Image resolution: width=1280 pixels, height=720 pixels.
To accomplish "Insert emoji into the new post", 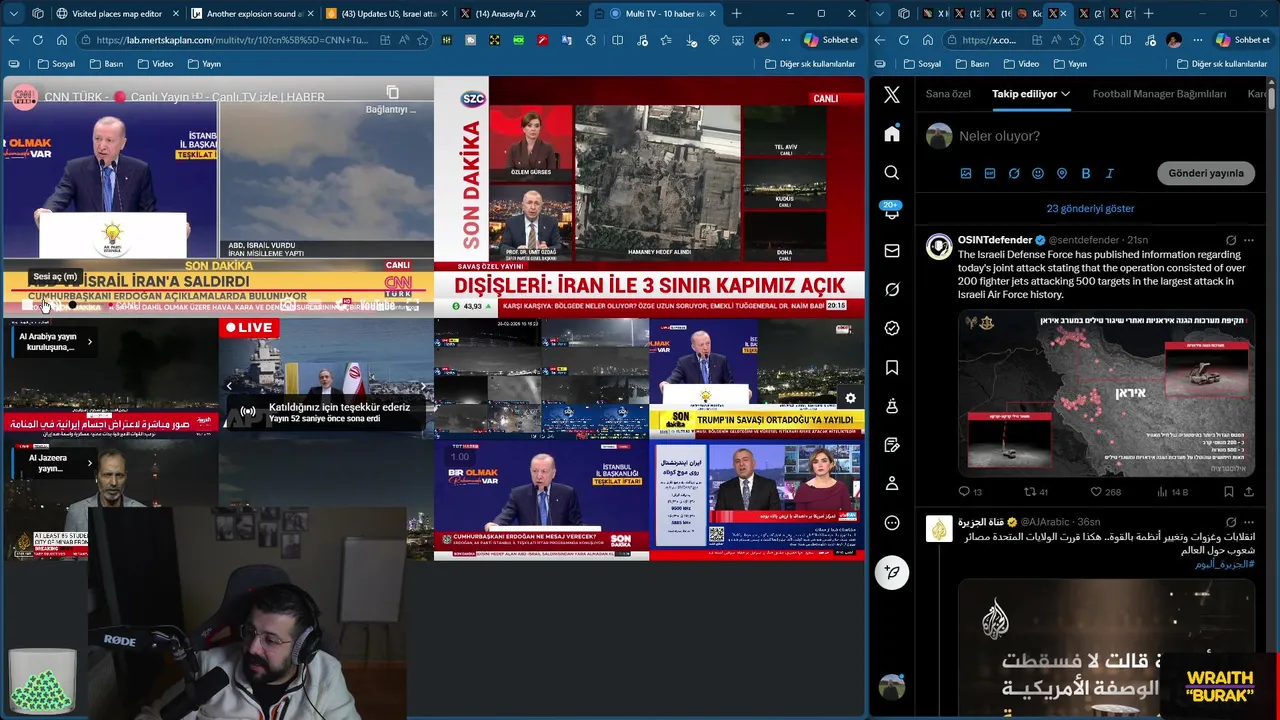I will coord(1038,173).
